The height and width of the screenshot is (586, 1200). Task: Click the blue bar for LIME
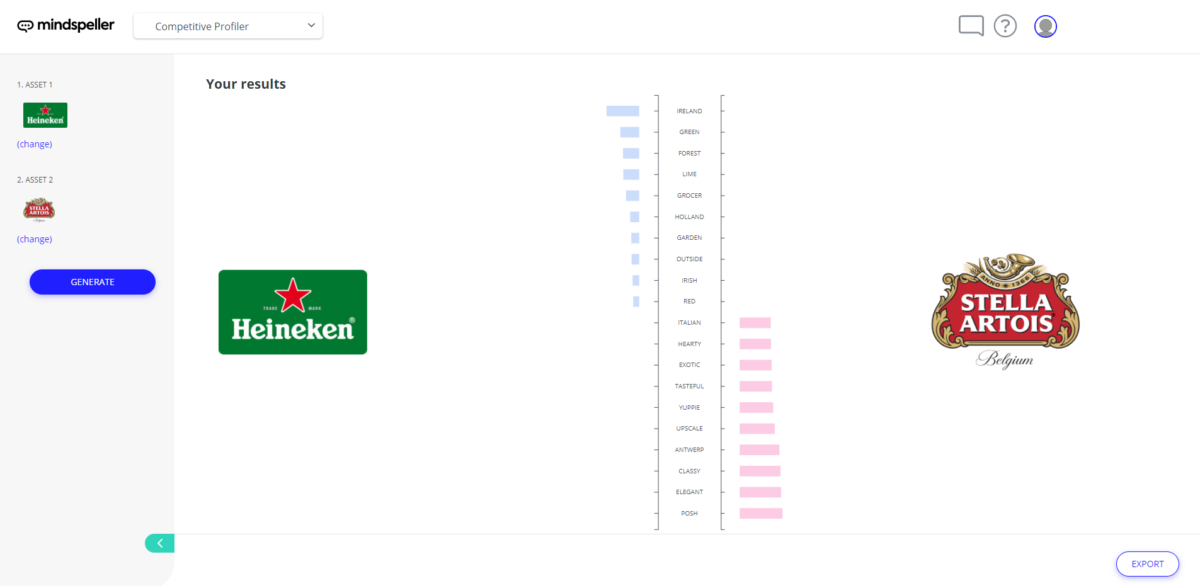click(631, 174)
